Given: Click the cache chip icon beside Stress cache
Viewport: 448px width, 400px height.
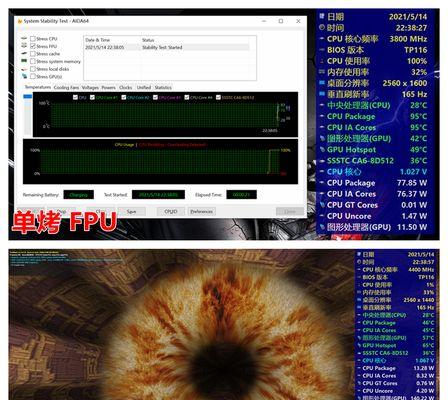Looking at the screenshot, I should click(24, 54).
